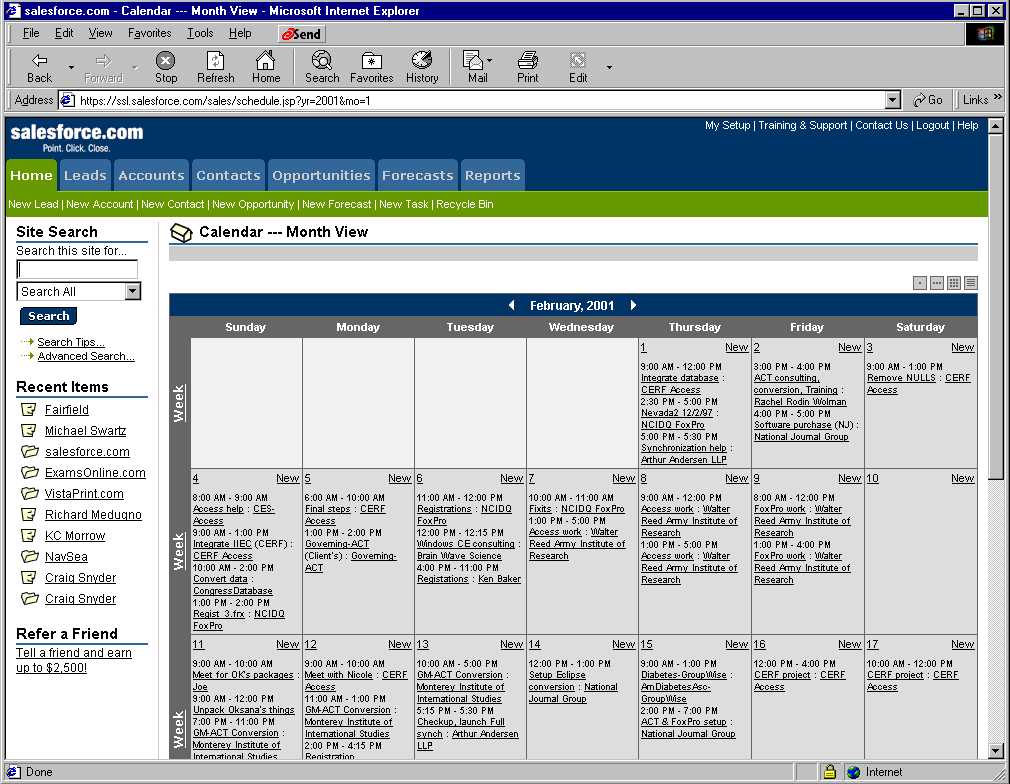The width and height of the screenshot is (1010, 784).
Task: Switch to month view grid icon
Action: tap(954, 283)
